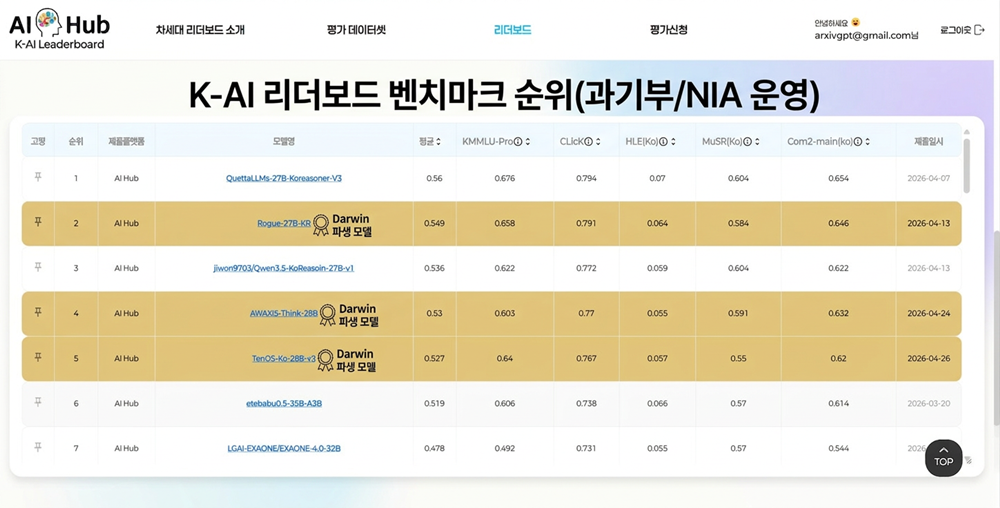Pin the jiwon9703/Qwen3.5-KoReasoin-27B-v1 row
The width and height of the screenshot is (1000, 508).
[x=38, y=267]
